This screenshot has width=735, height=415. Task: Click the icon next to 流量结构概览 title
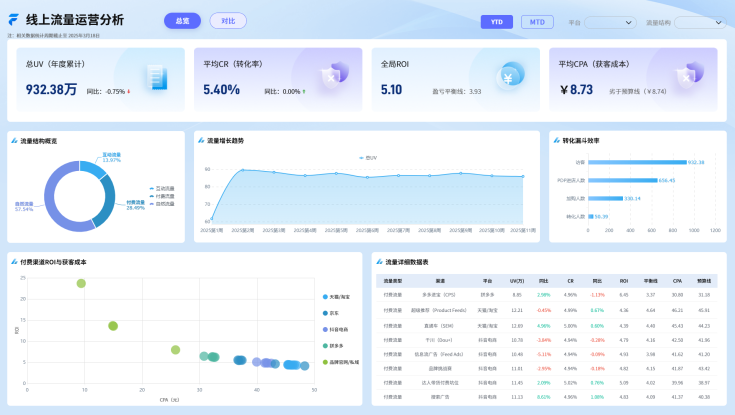(x=14, y=141)
